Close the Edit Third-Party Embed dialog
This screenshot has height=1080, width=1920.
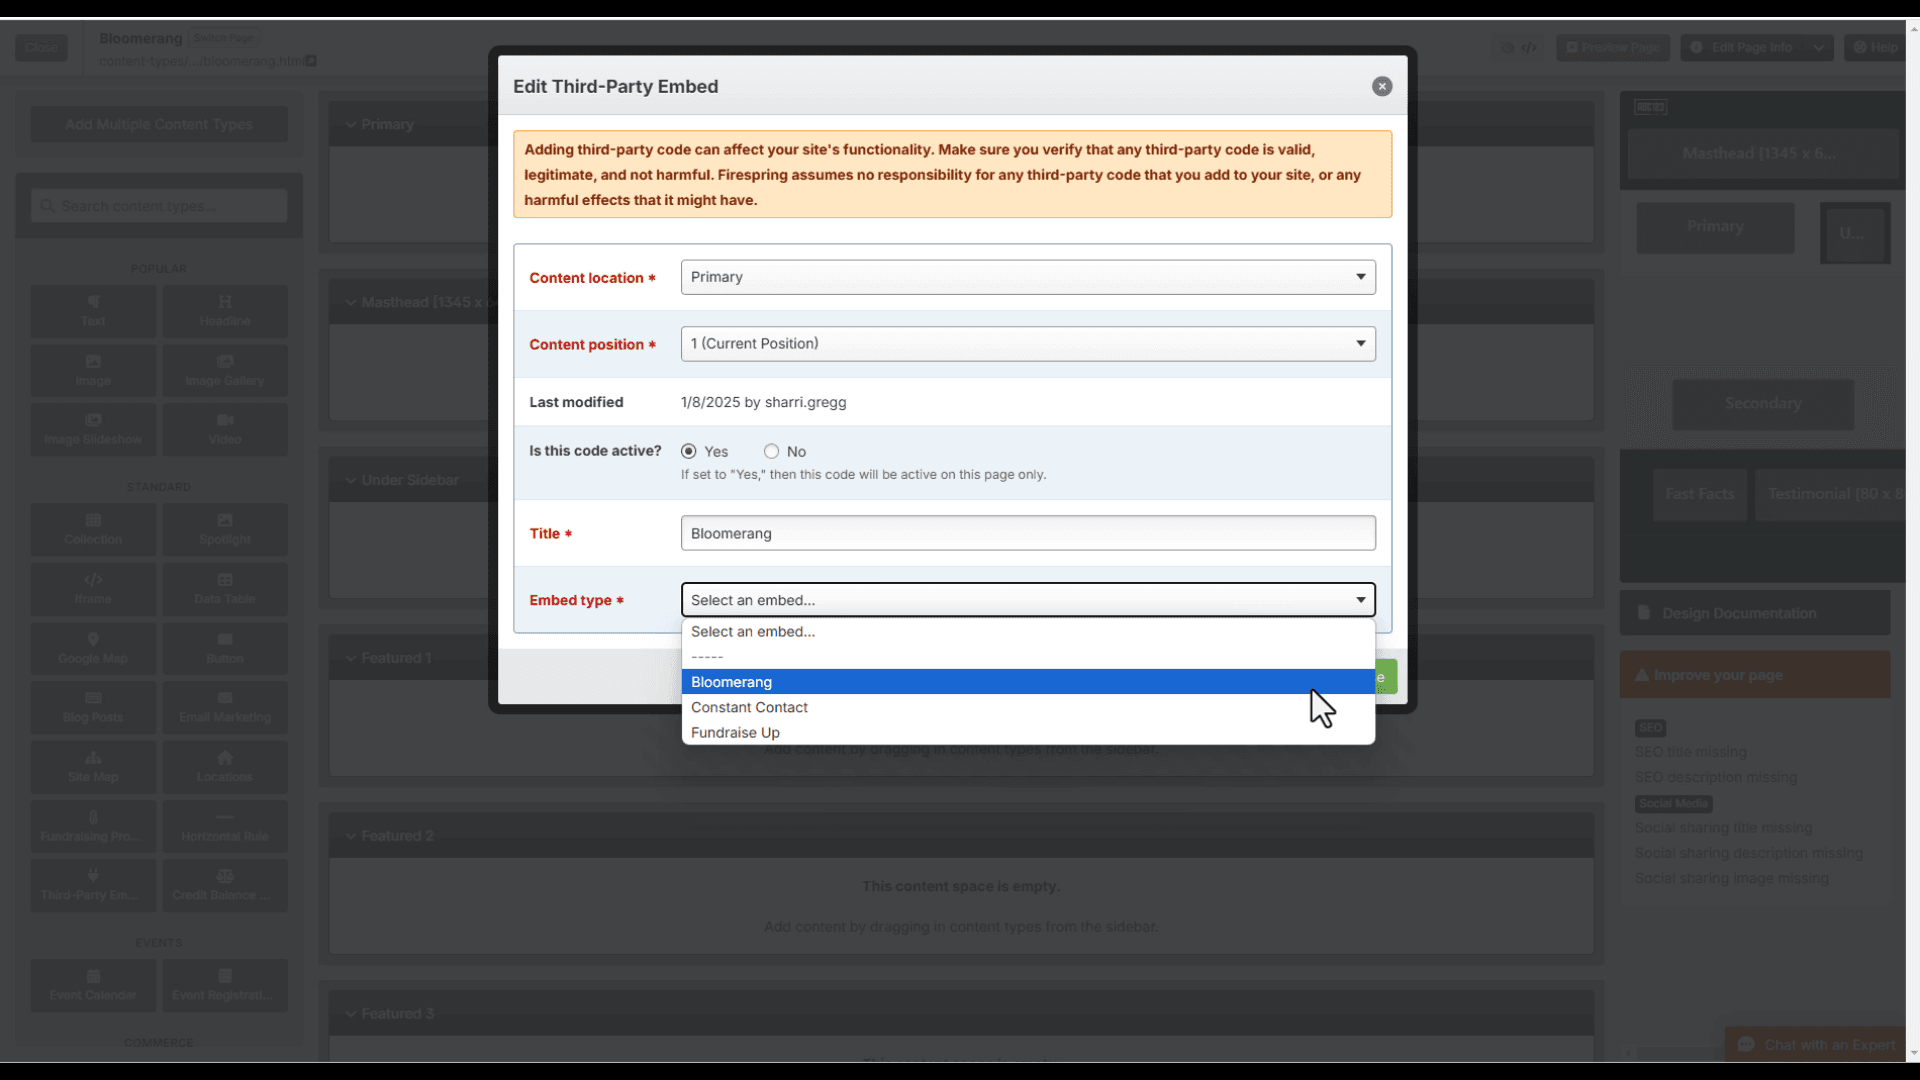[1382, 86]
